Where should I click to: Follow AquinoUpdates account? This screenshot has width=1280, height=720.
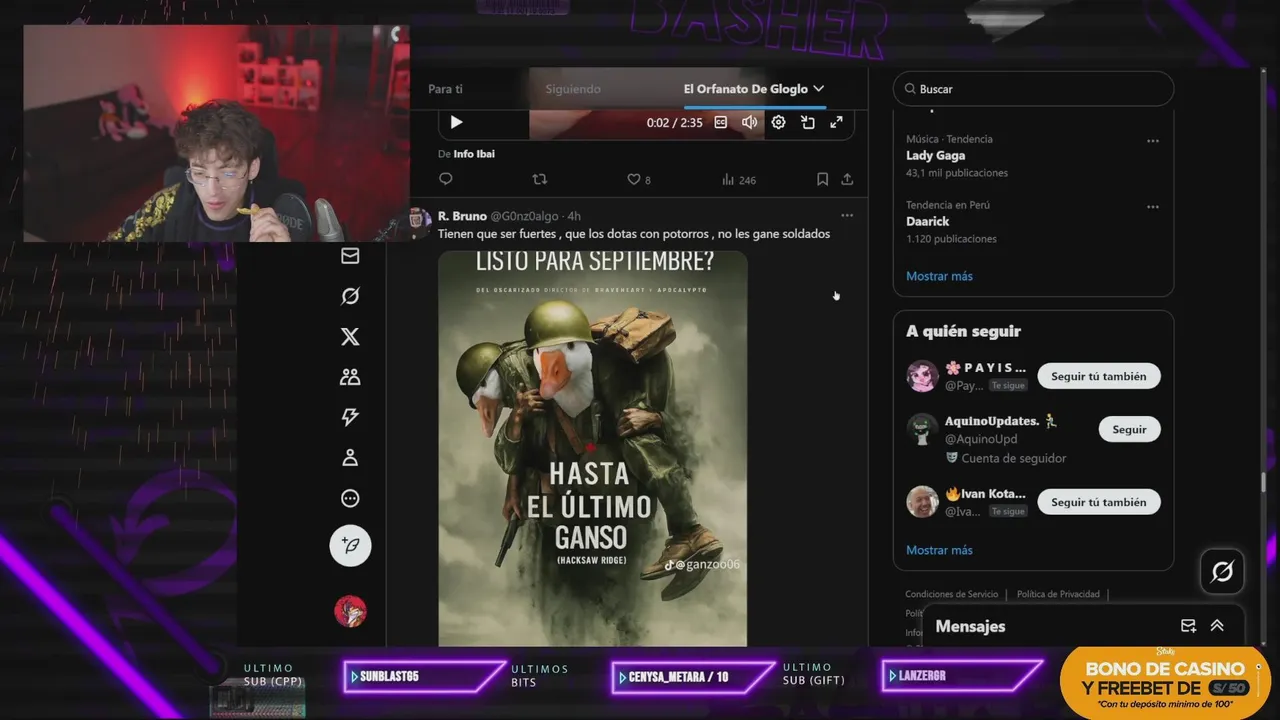[x=1129, y=429]
